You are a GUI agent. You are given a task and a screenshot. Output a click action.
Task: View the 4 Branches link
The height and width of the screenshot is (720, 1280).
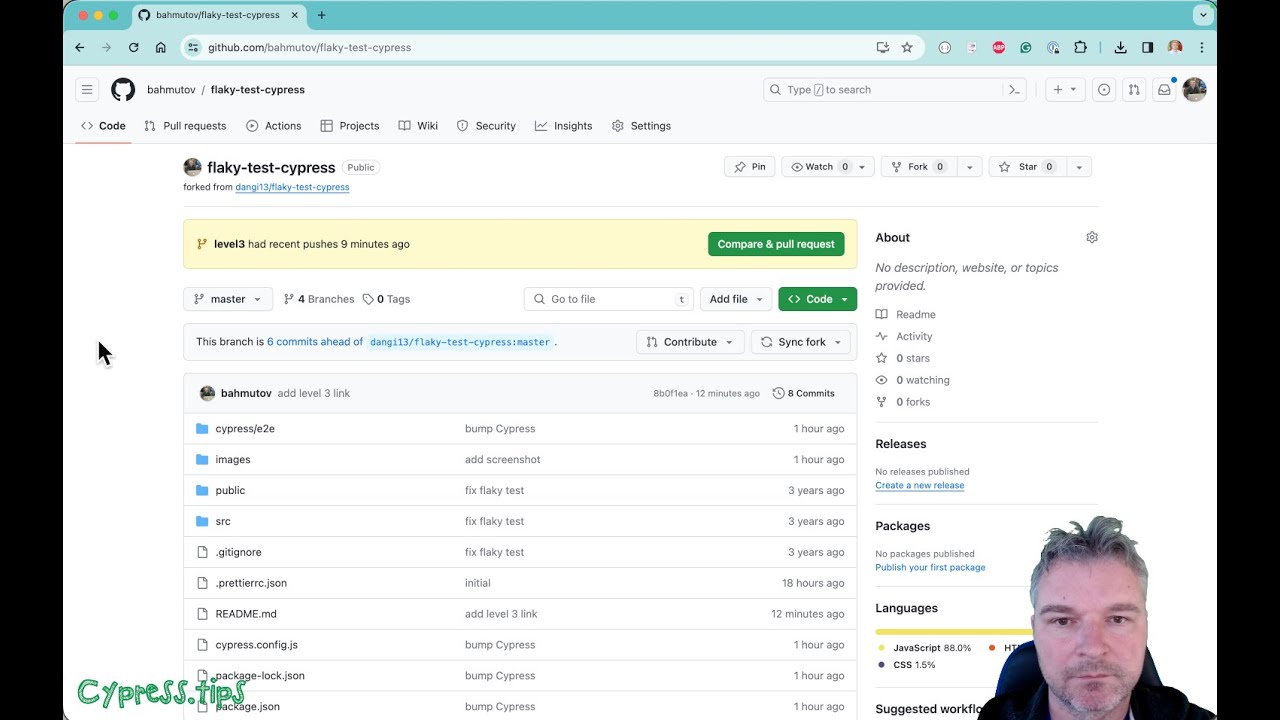coord(319,299)
